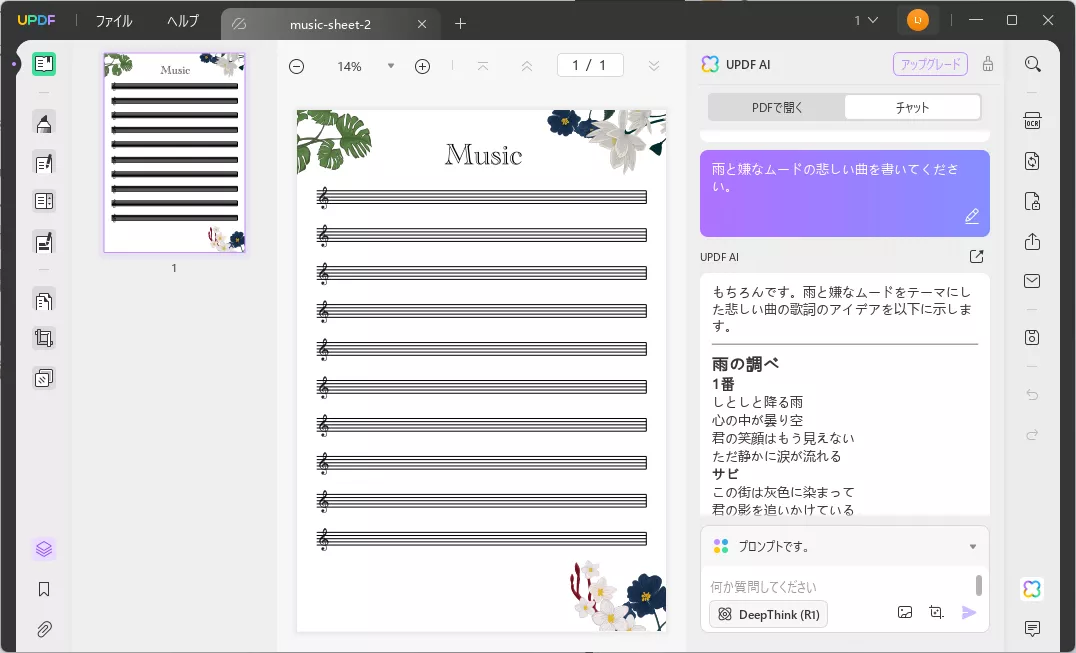The width and height of the screenshot is (1076, 653).
Task: Expand the zoom level dropdown
Action: coord(391,67)
